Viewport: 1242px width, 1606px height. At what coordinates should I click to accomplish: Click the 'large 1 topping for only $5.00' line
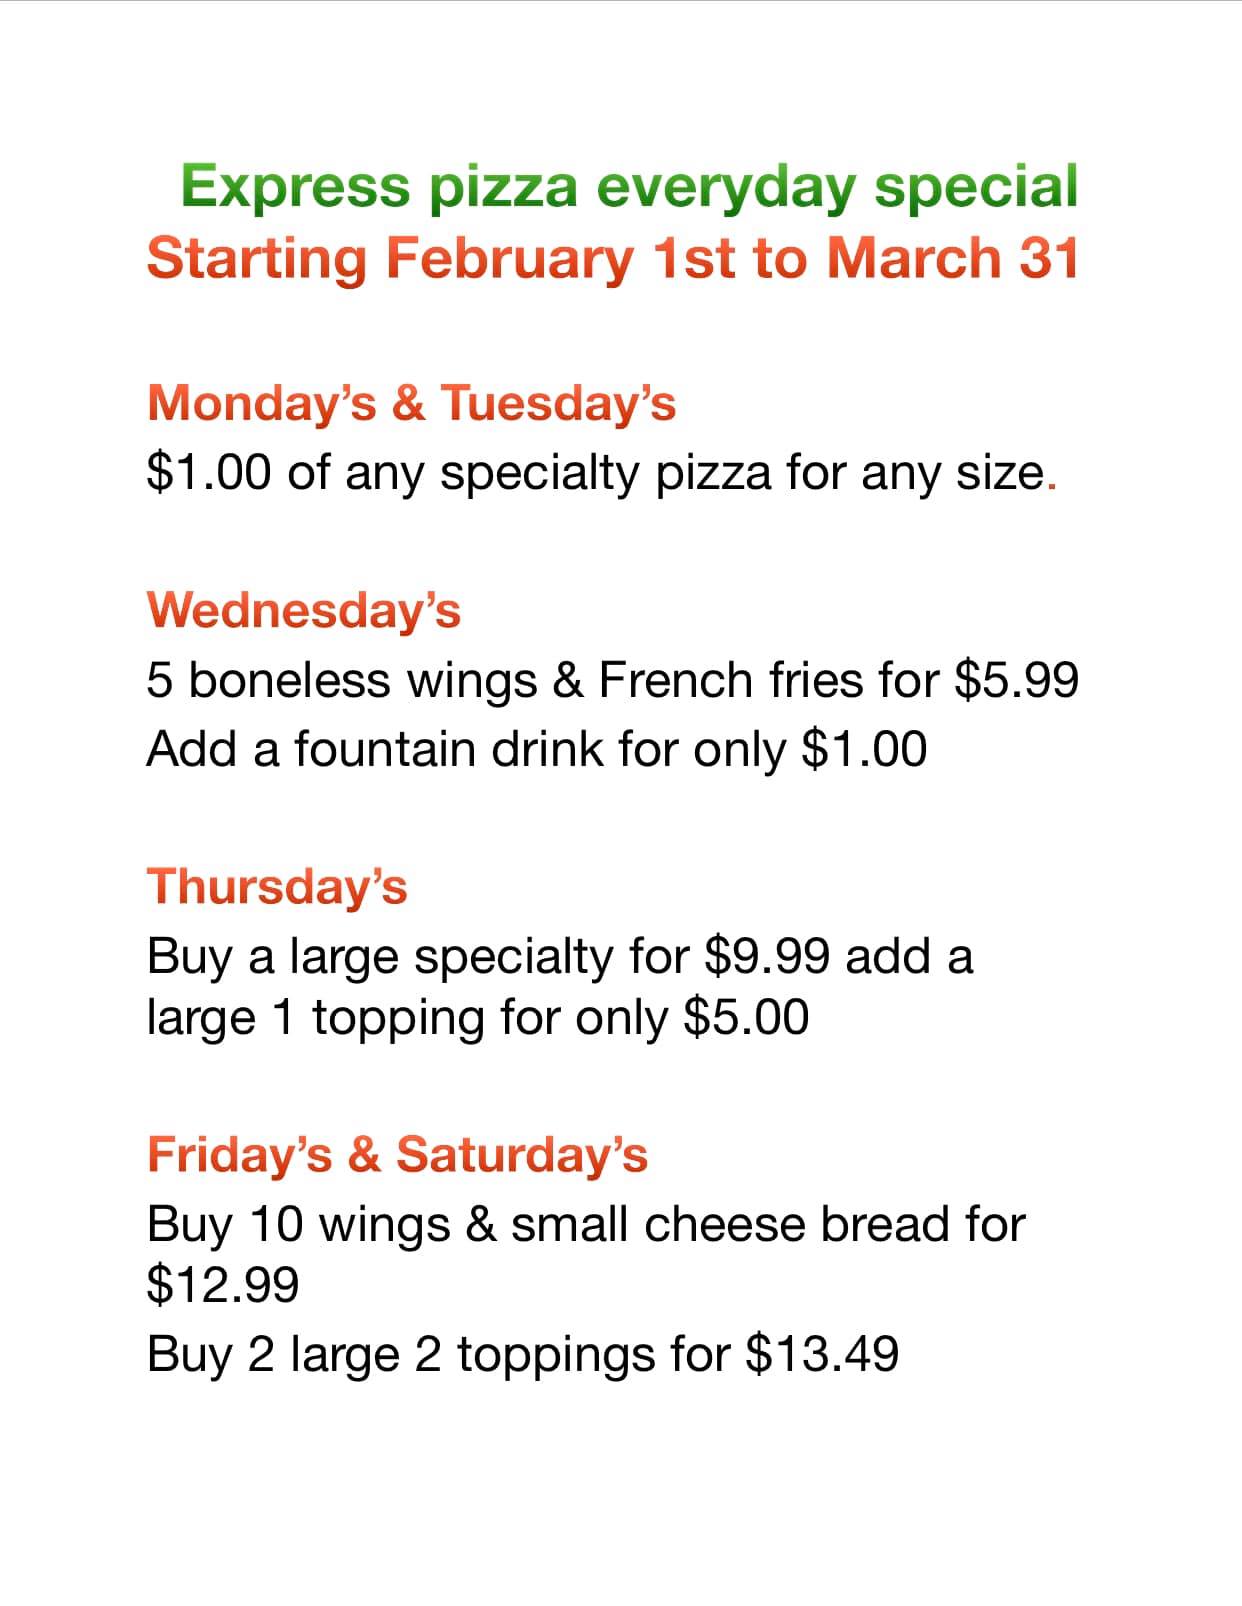coord(477,1018)
